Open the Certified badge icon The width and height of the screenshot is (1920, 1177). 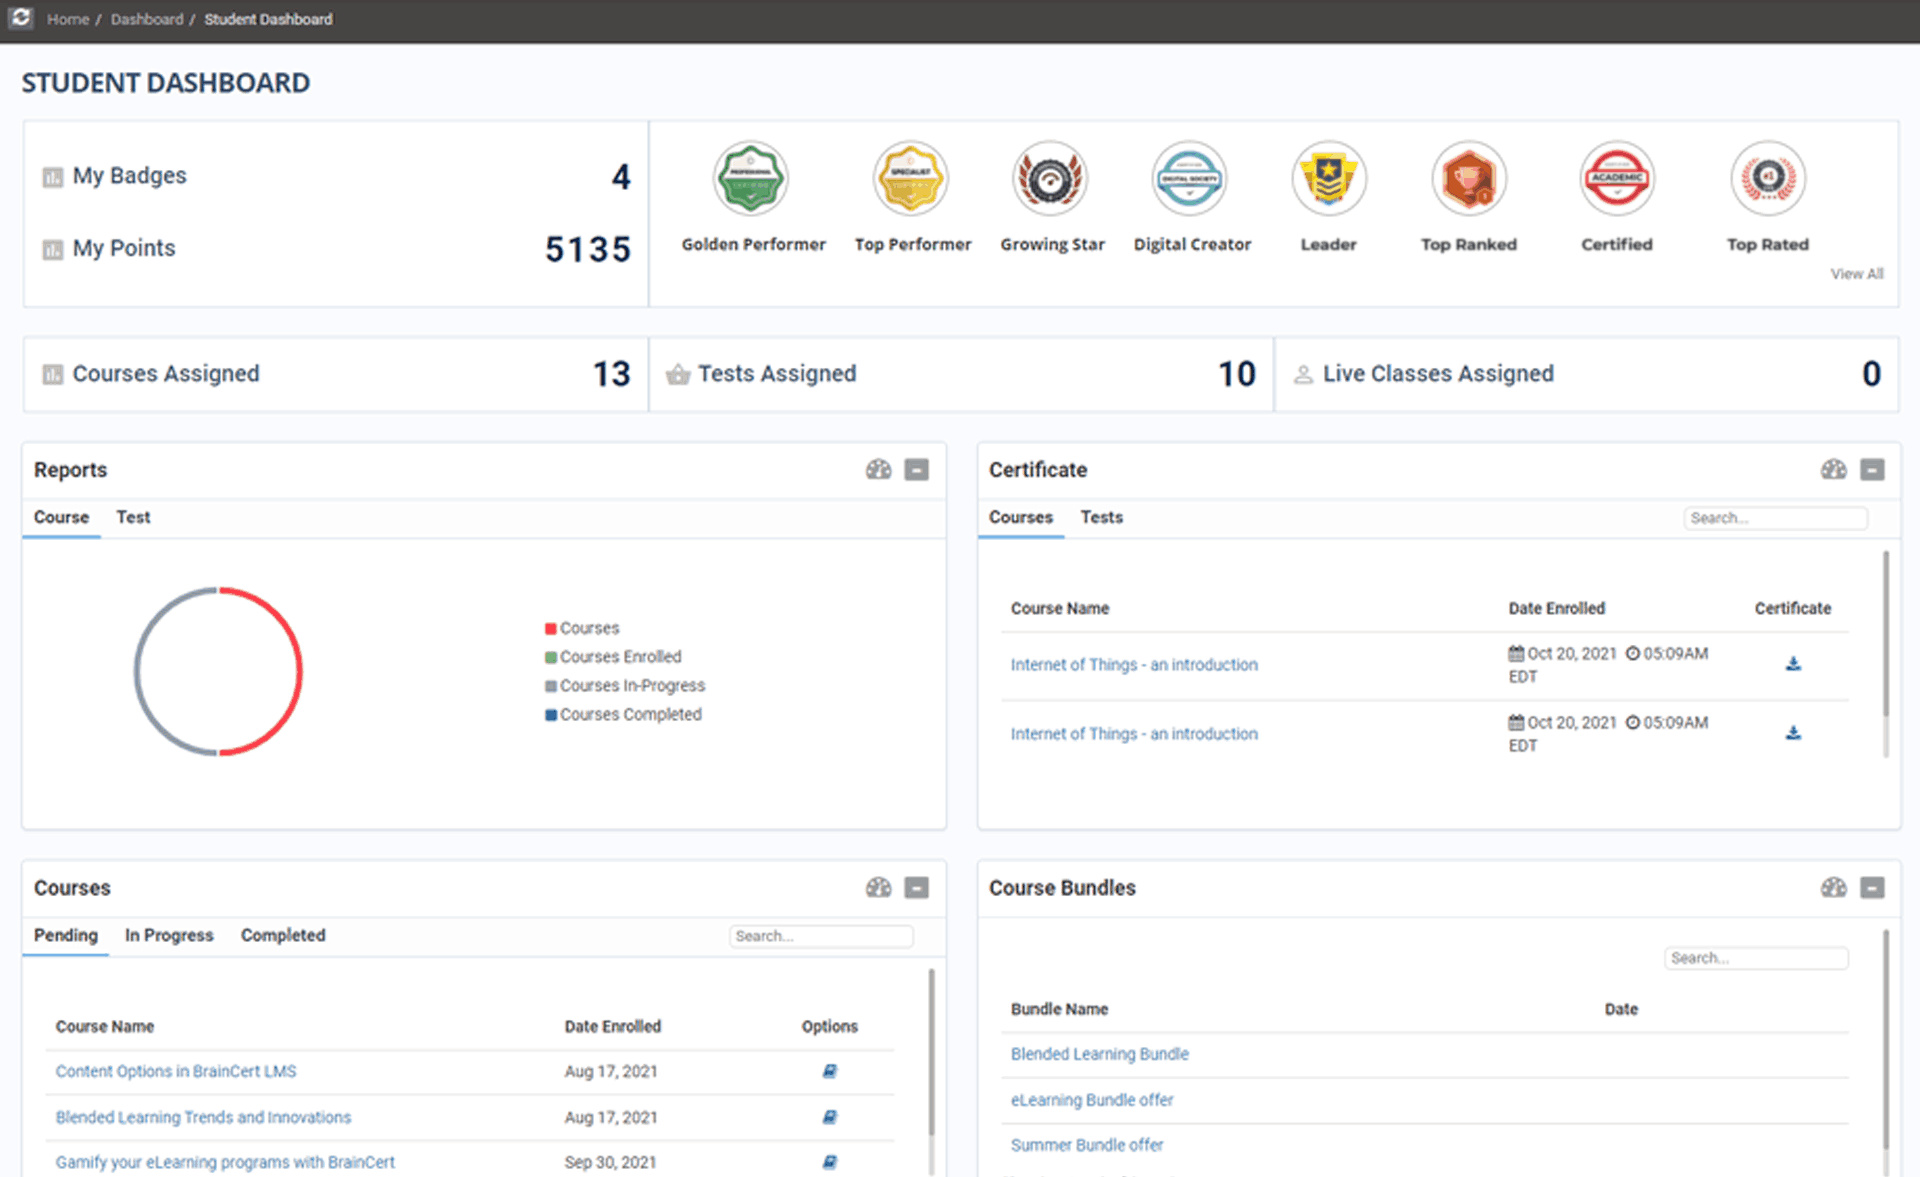click(x=1617, y=178)
